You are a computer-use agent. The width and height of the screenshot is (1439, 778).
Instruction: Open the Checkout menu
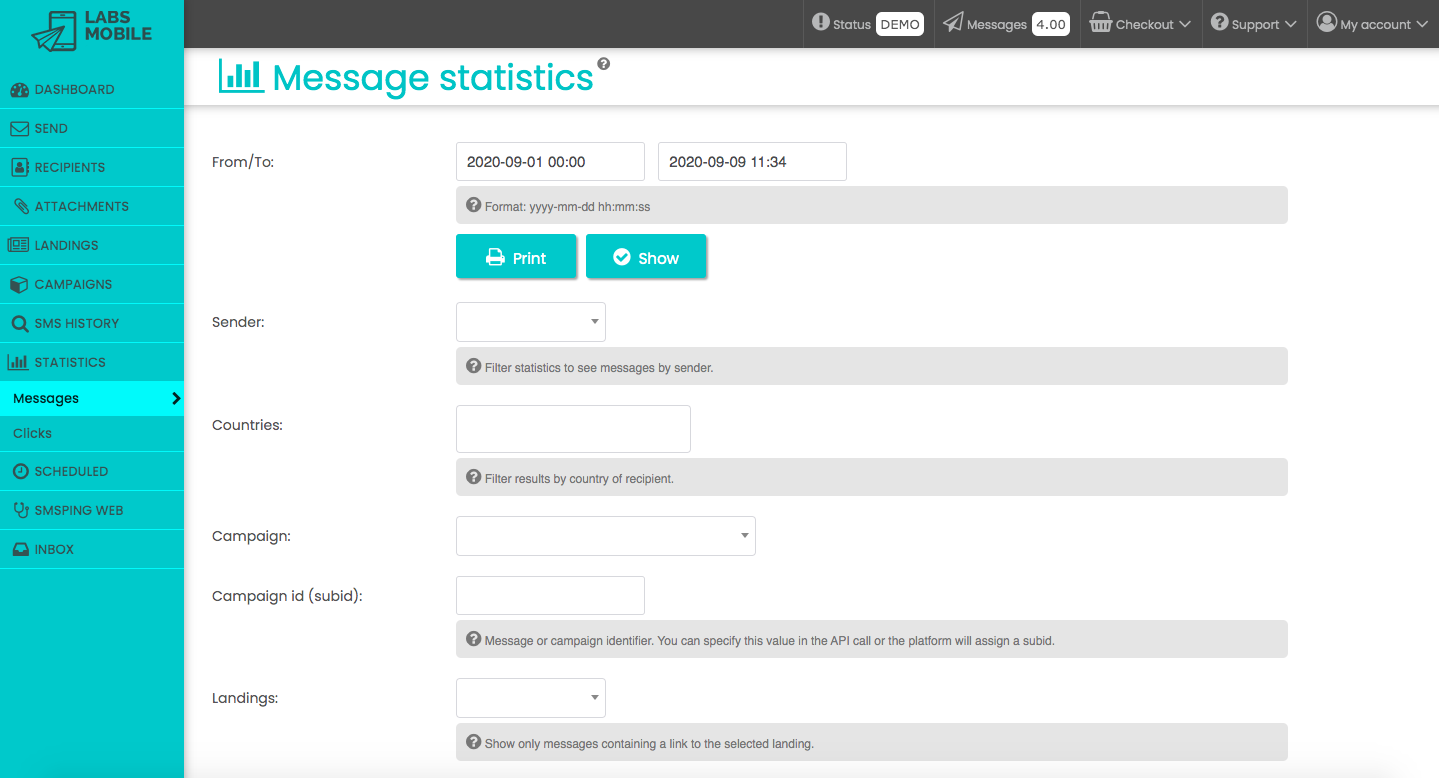[x=1140, y=24]
